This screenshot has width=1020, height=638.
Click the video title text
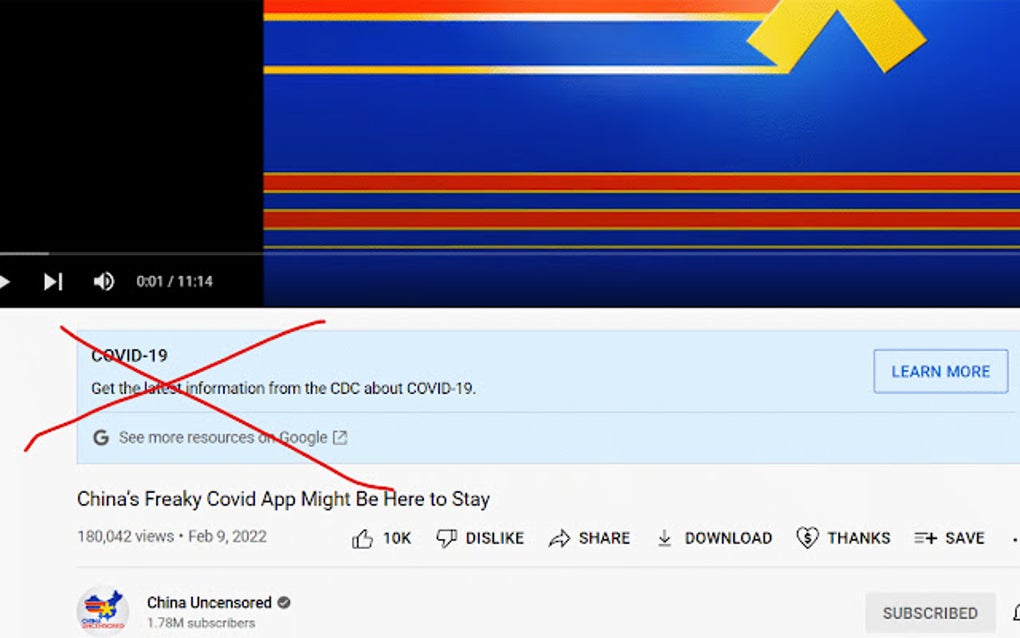tap(283, 499)
